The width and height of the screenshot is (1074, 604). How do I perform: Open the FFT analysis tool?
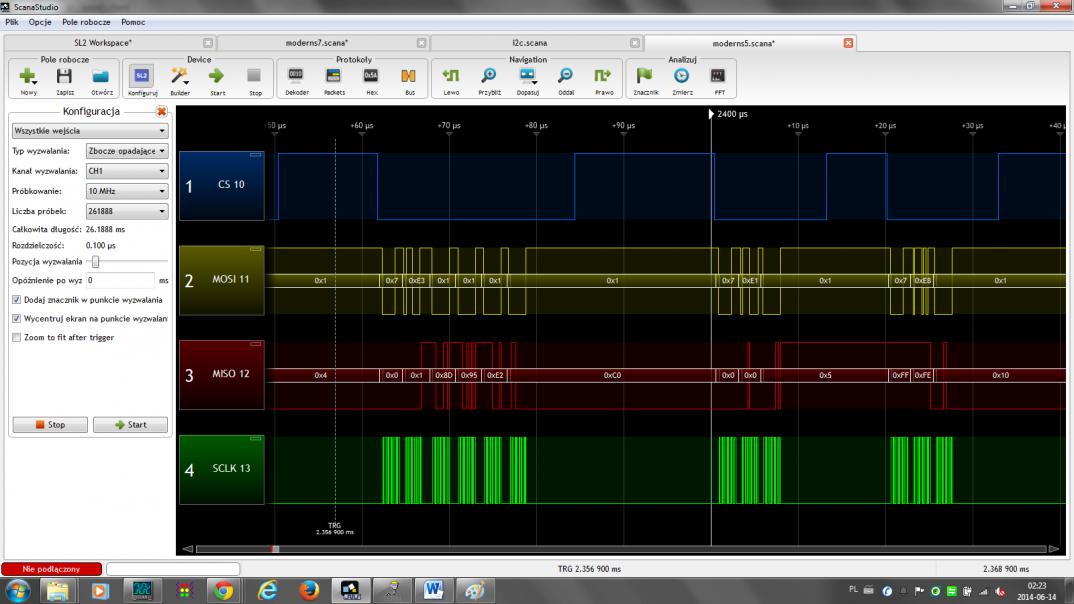pos(718,78)
